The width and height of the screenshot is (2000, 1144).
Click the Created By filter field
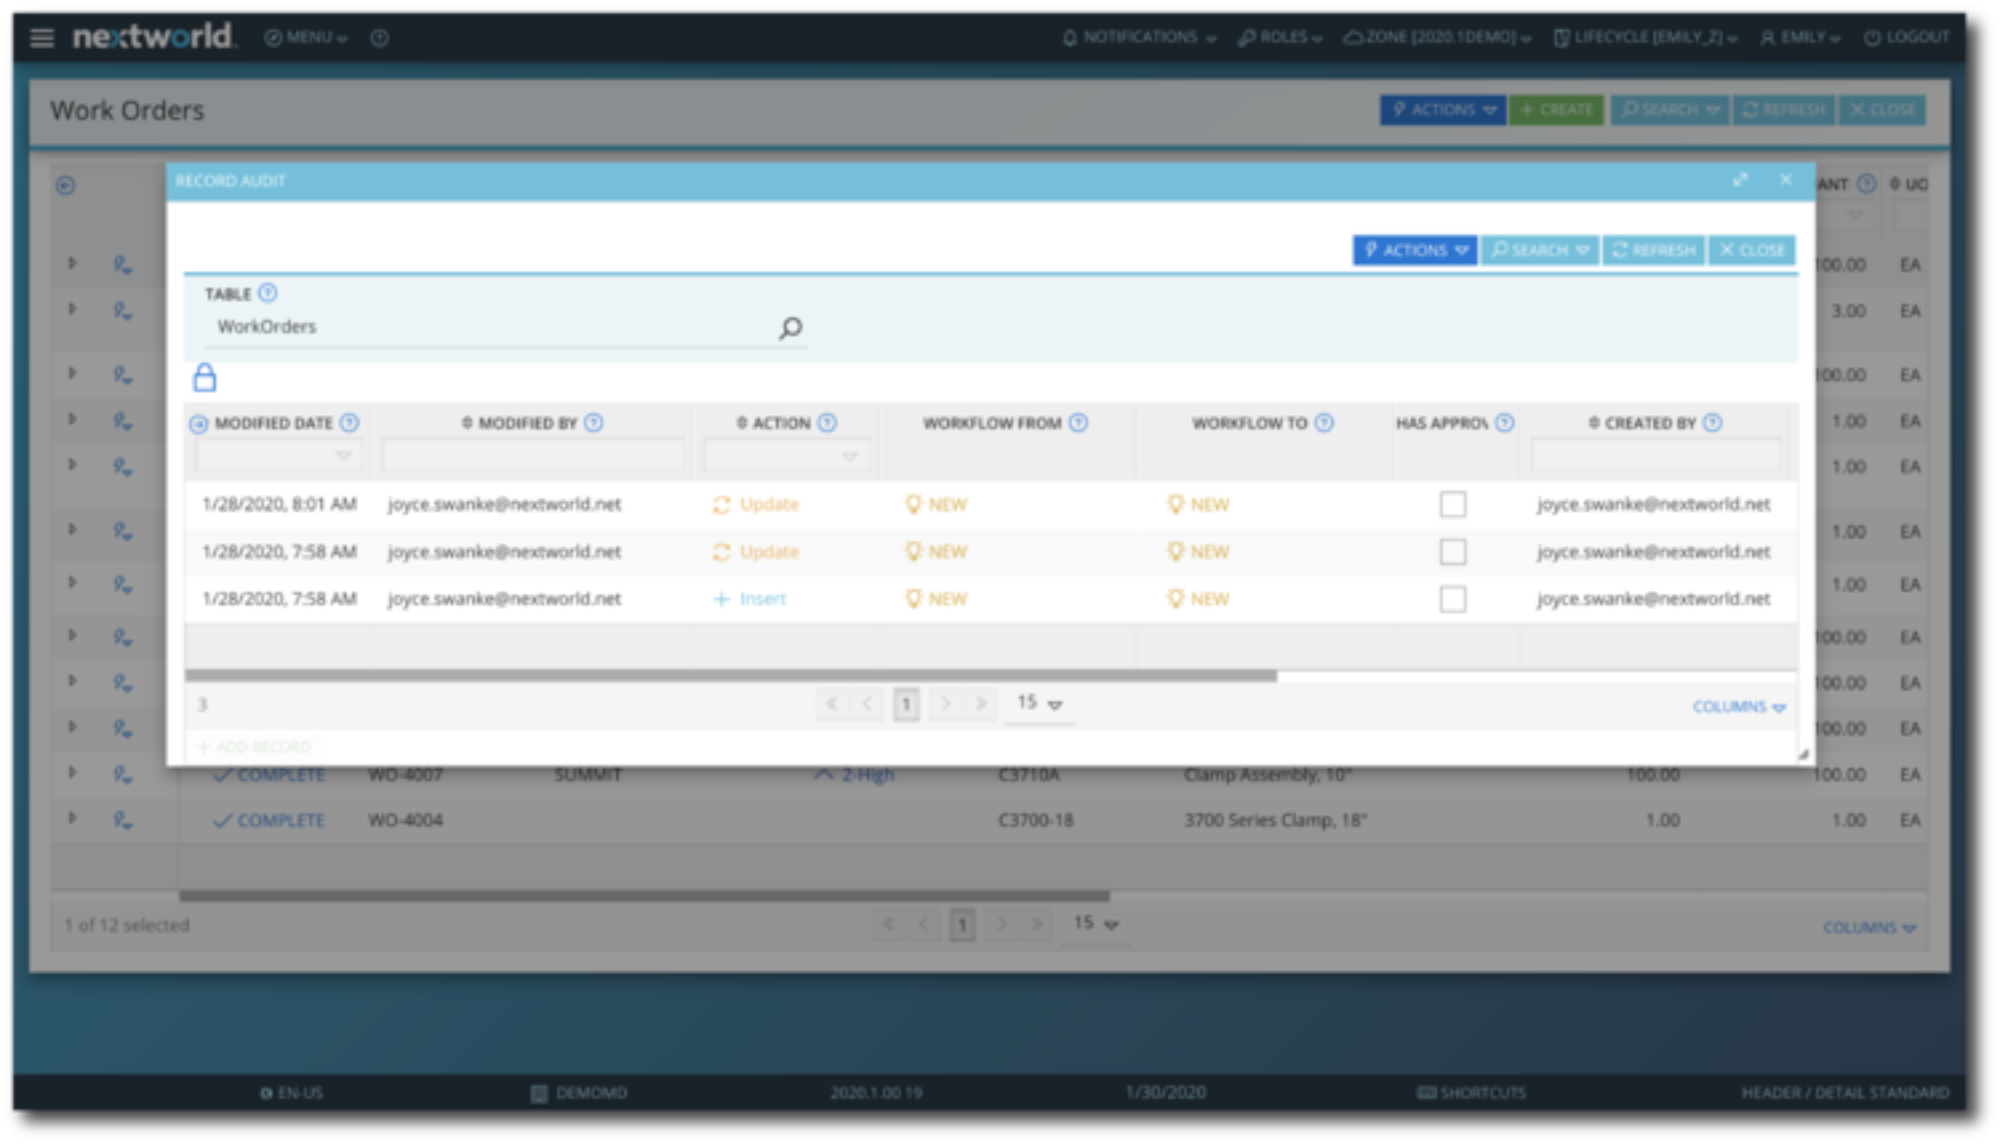point(1656,456)
